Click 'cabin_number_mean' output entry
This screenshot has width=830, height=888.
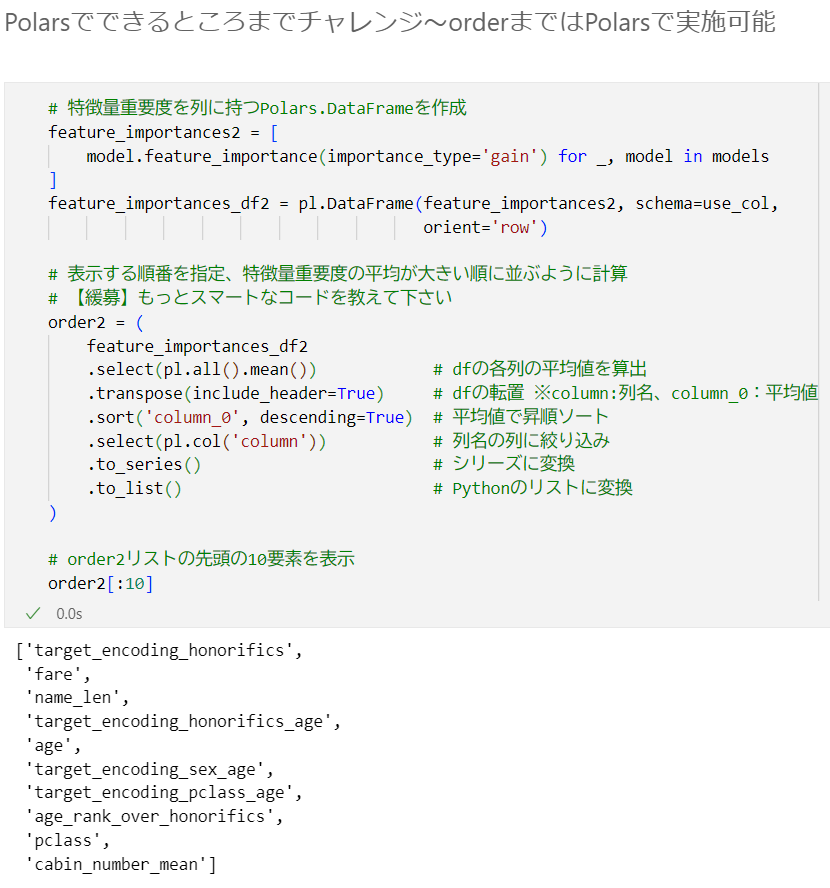(116, 865)
